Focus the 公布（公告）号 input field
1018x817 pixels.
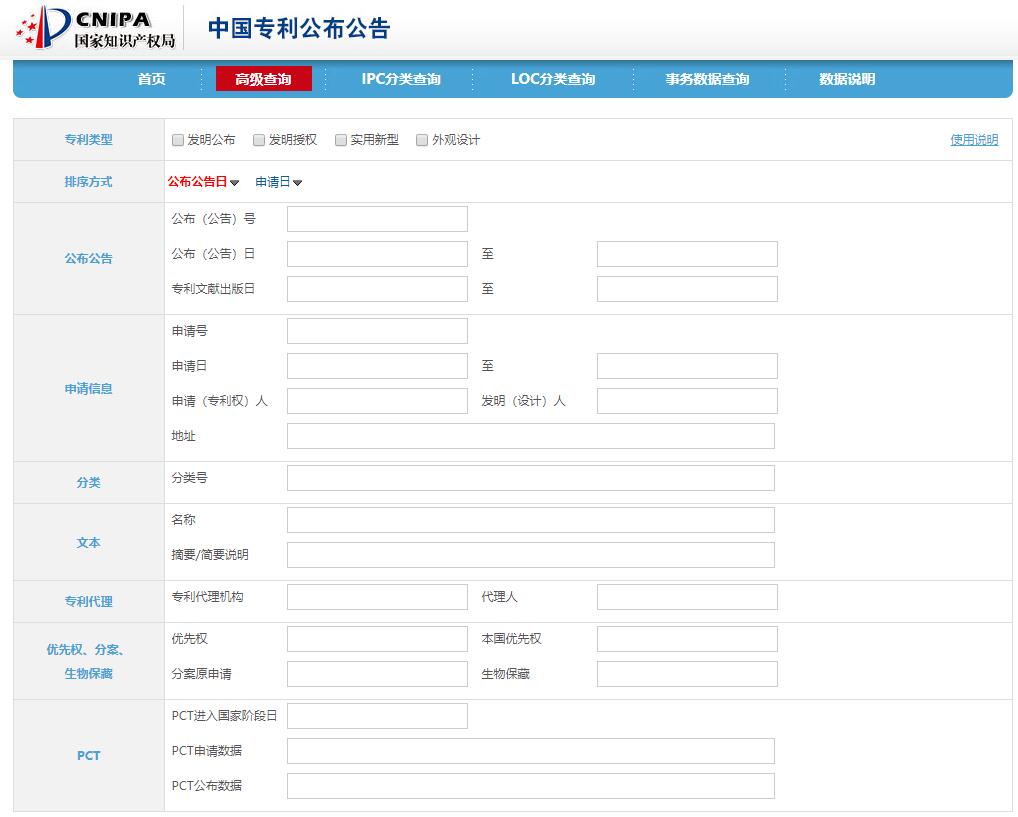pyautogui.click(x=377, y=219)
